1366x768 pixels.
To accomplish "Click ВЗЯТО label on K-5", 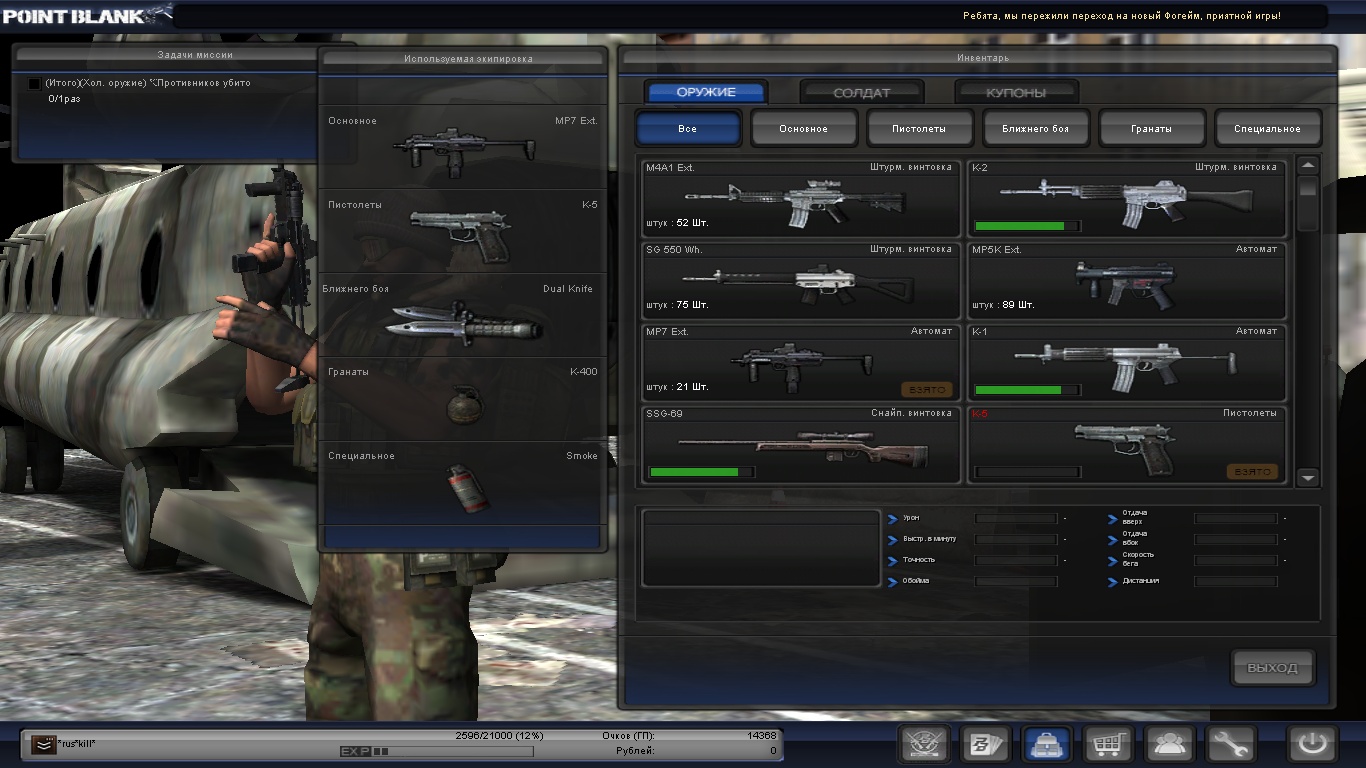I will pos(1252,472).
